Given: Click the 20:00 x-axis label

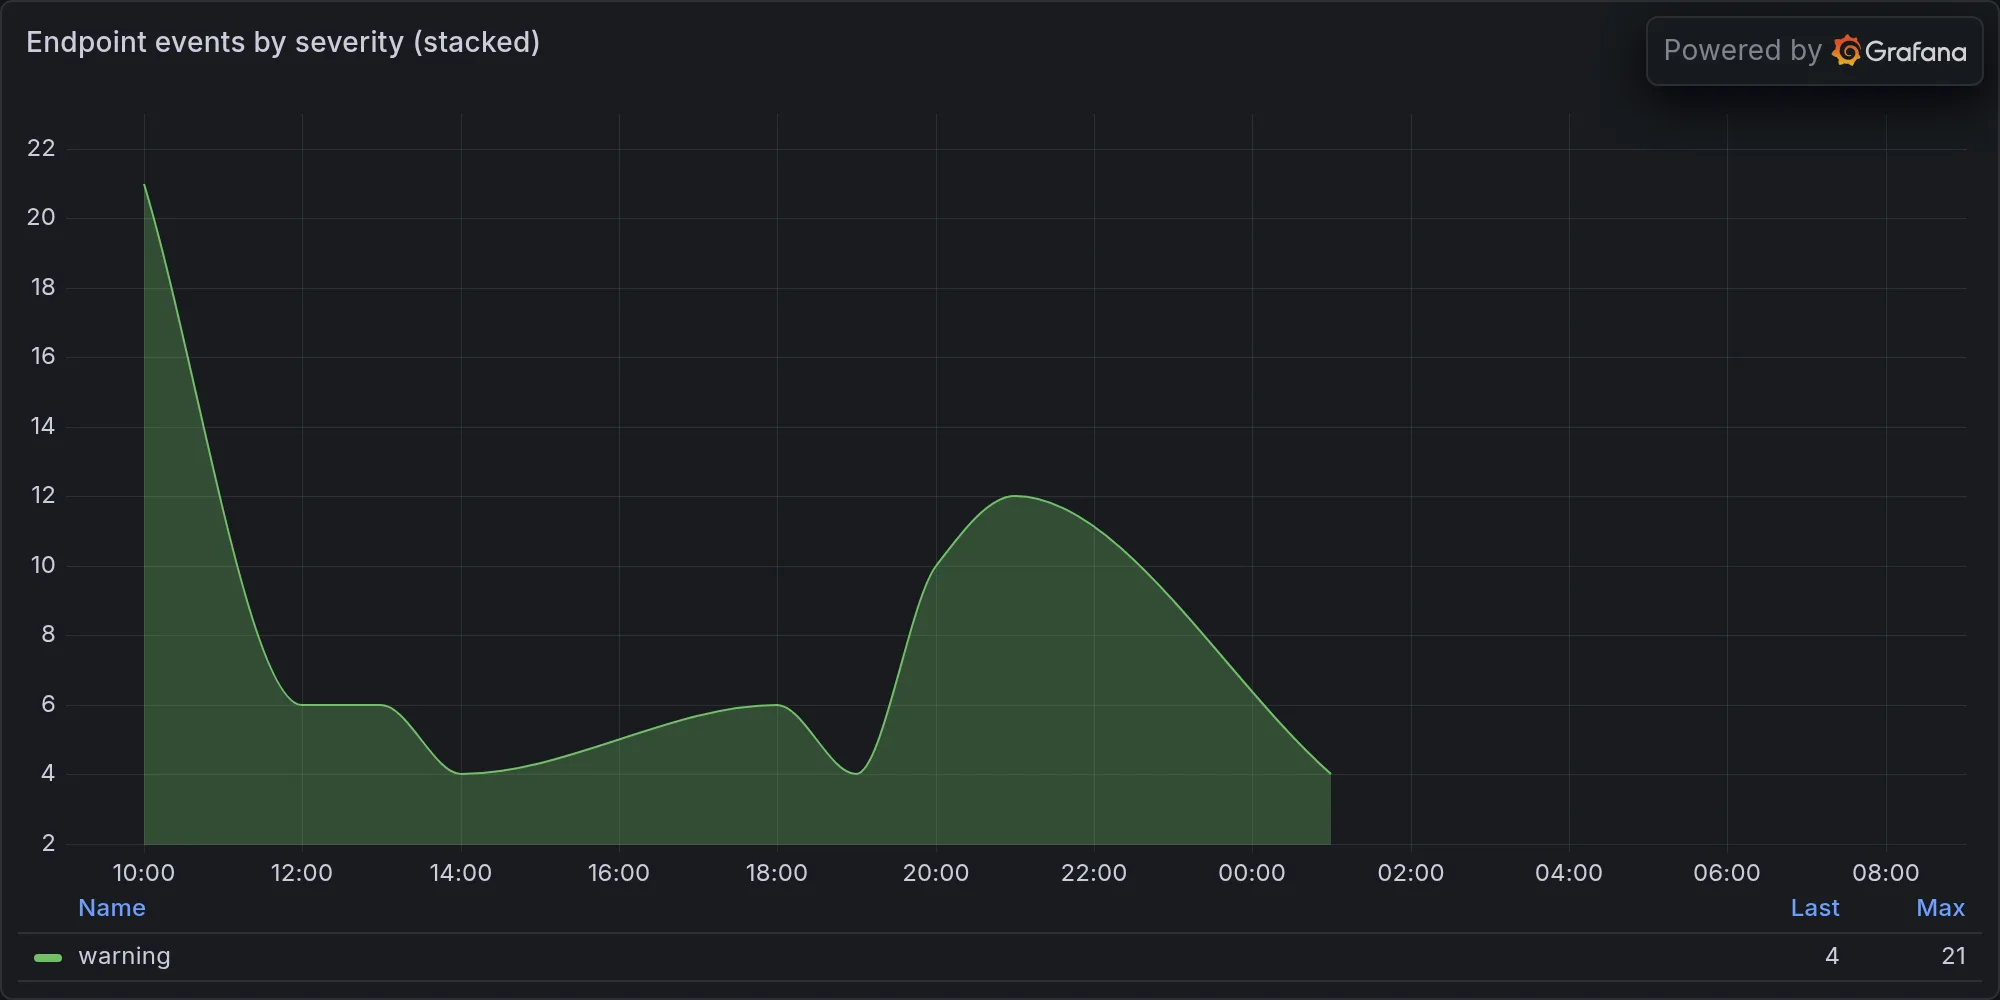Looking at the screenshot, I should point(936,873).
